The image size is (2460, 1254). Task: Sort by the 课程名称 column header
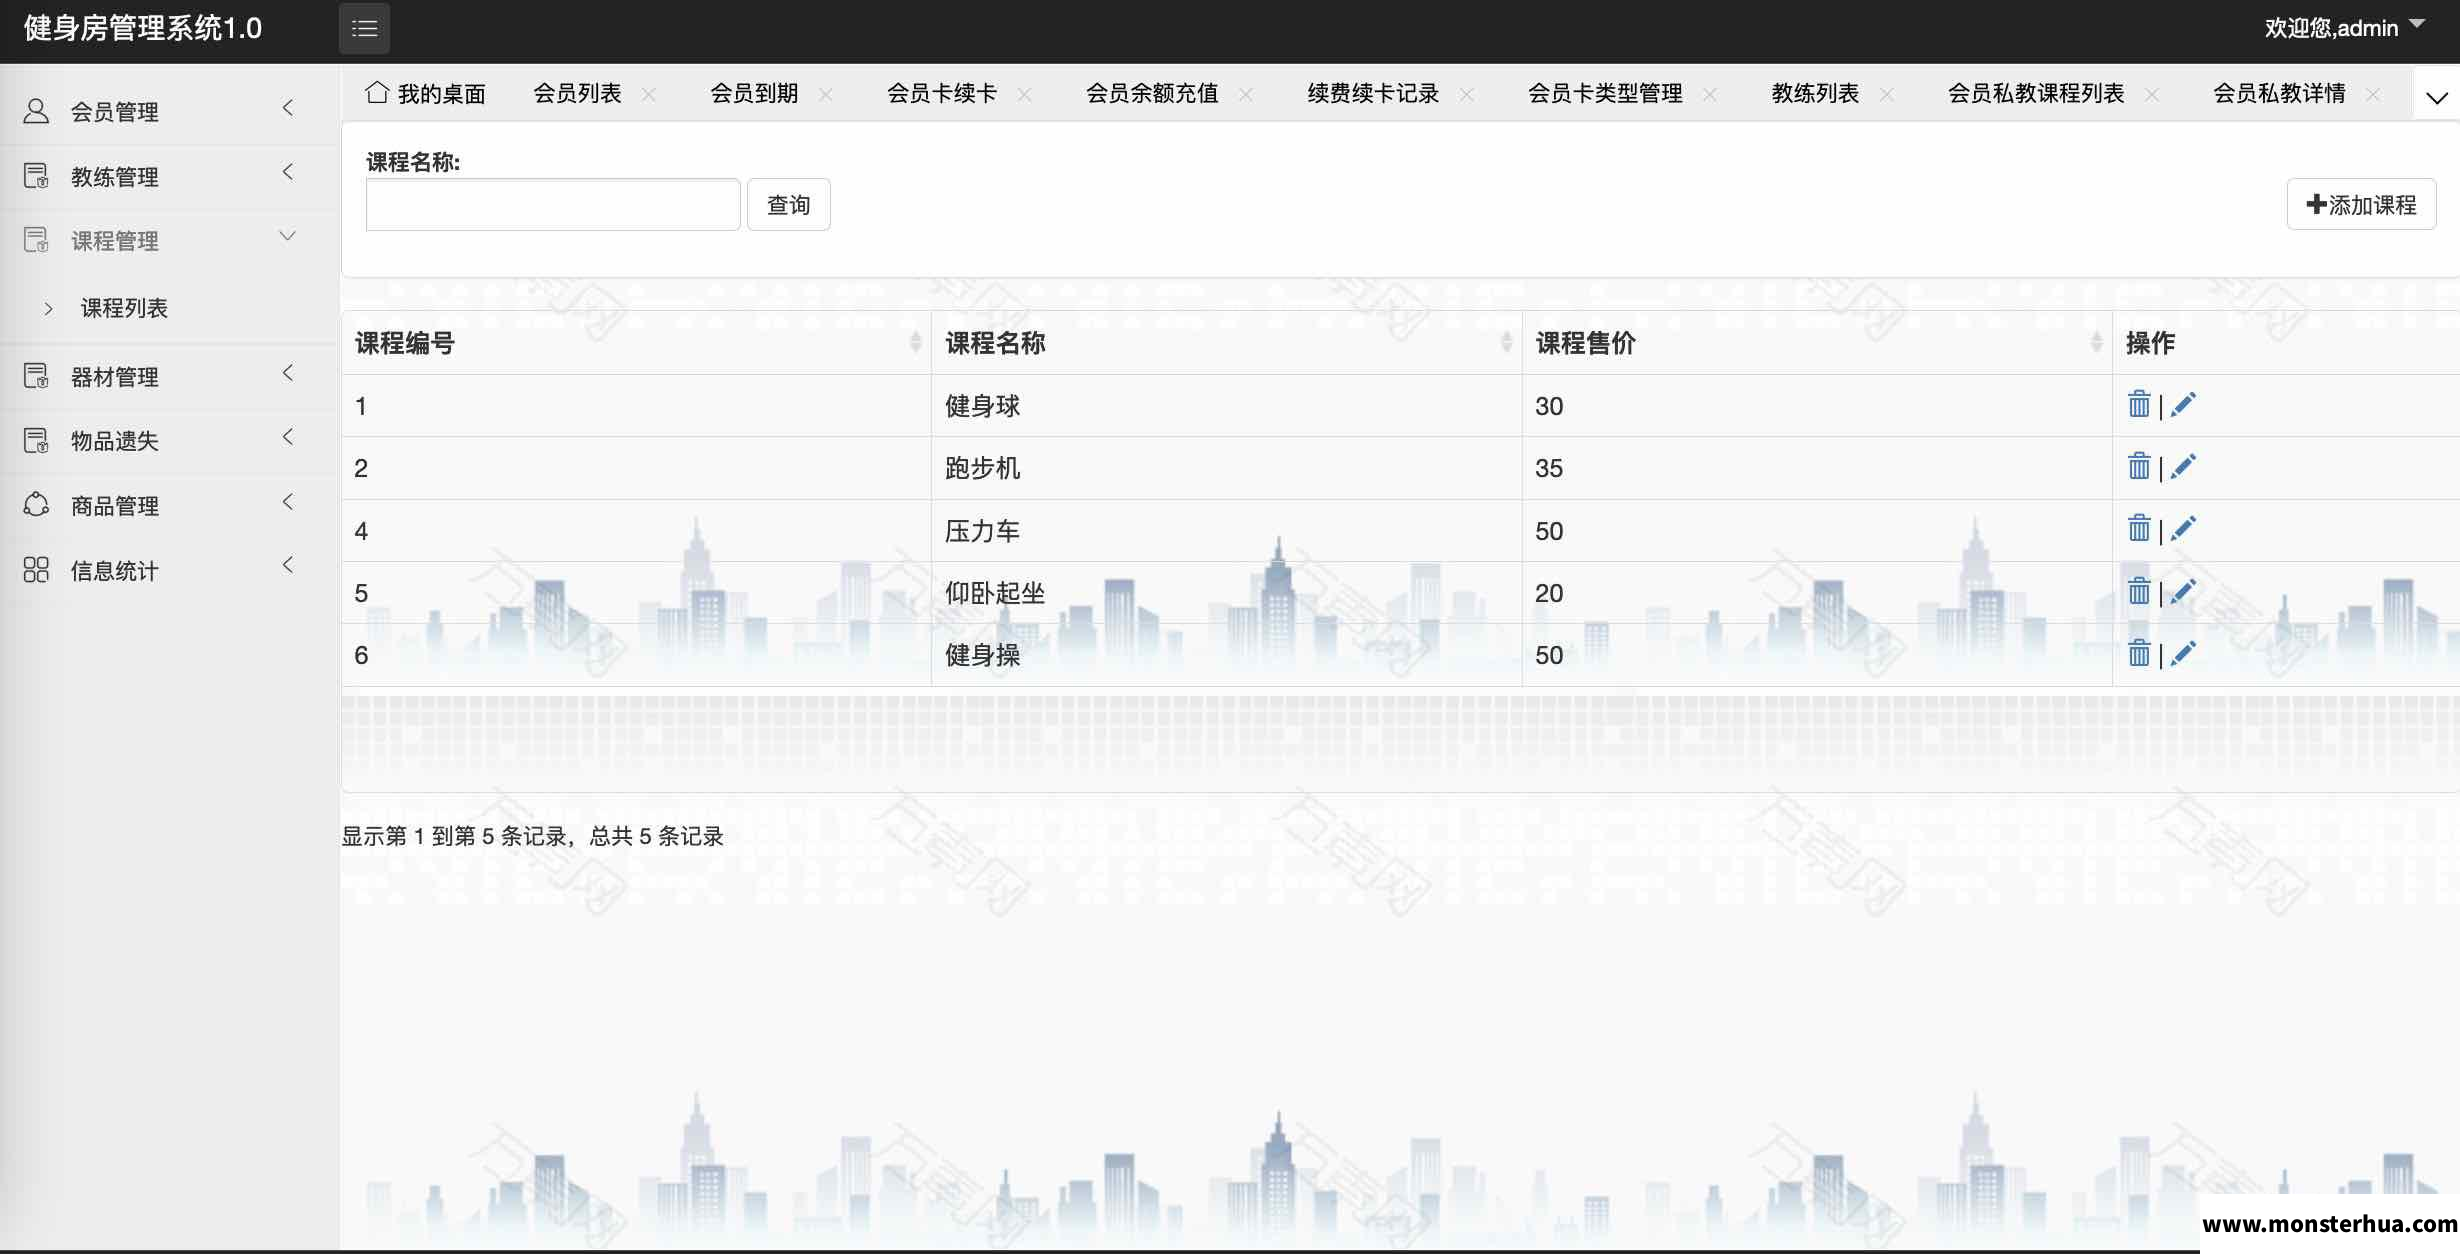click(x=1227, y=343)
